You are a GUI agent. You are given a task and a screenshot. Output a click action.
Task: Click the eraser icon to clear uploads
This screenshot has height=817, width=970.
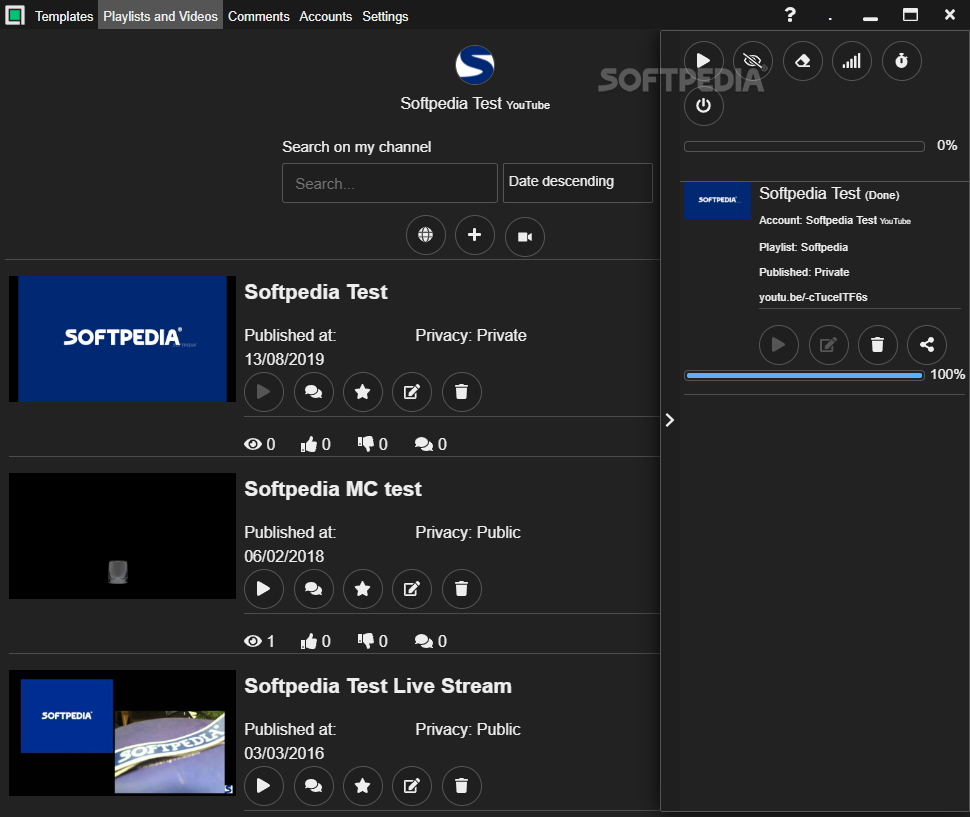(x=803, y=61)
